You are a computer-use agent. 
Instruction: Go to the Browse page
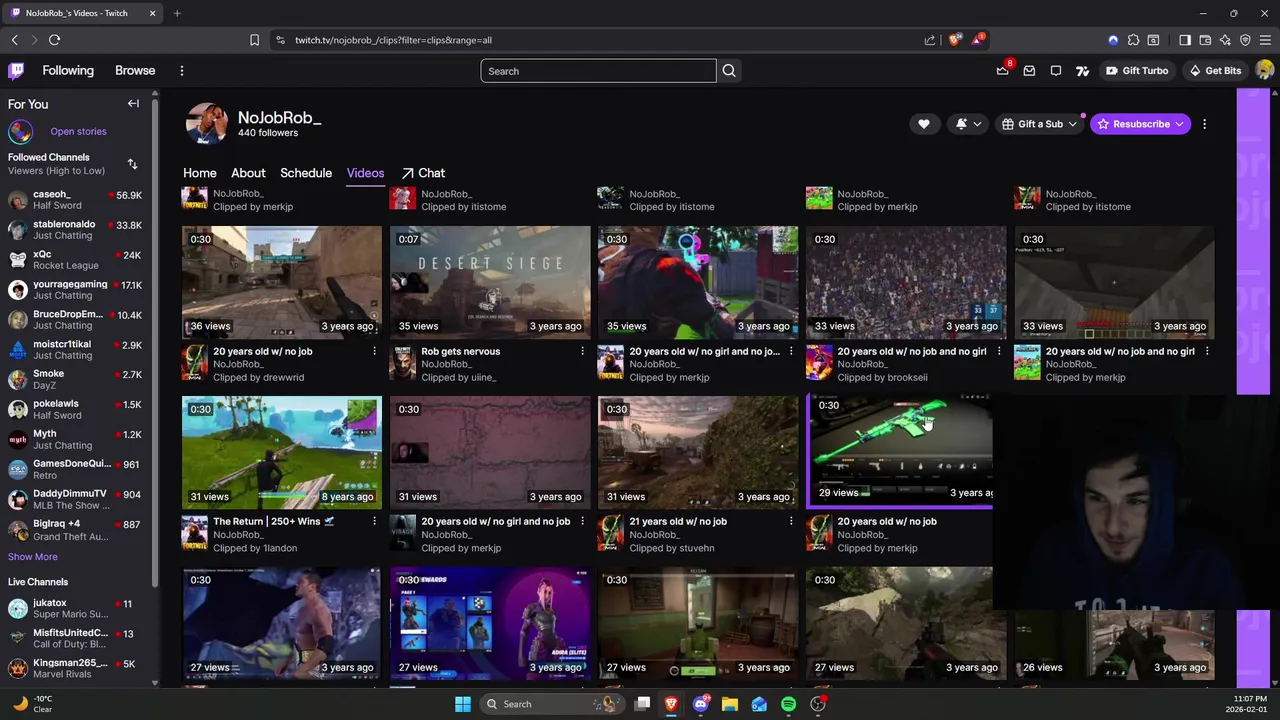pyautogui.click(x=135, y=71)
